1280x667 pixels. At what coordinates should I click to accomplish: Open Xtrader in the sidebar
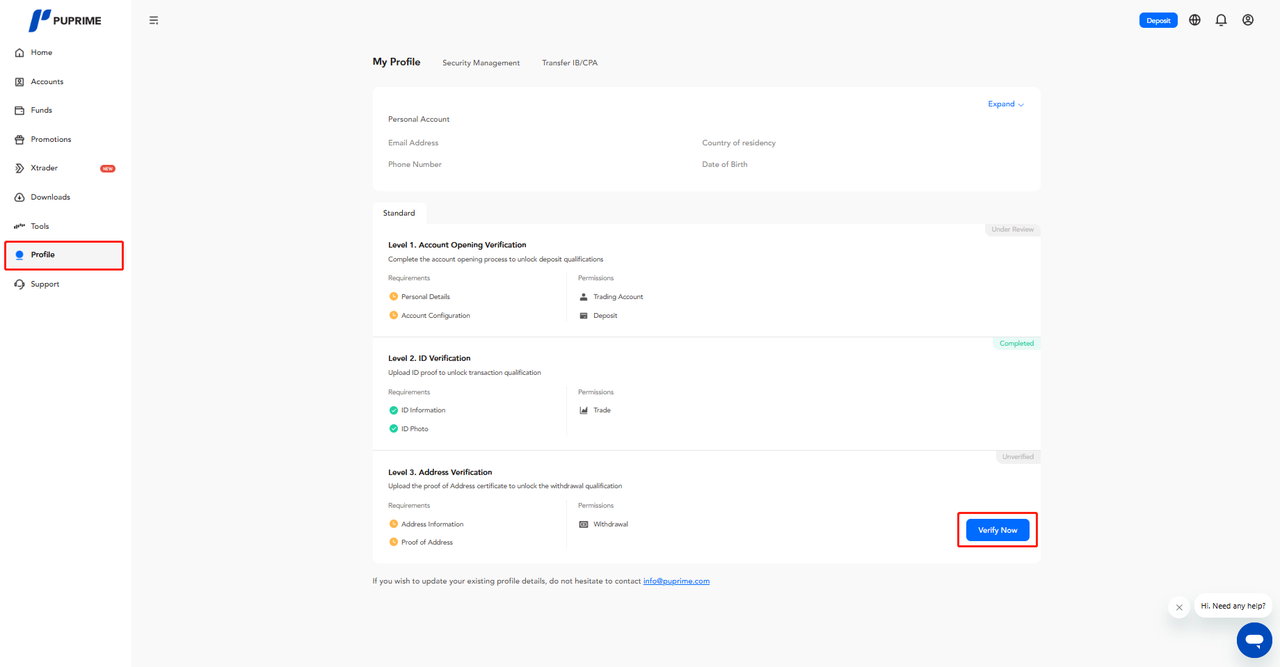click(44, 169)
